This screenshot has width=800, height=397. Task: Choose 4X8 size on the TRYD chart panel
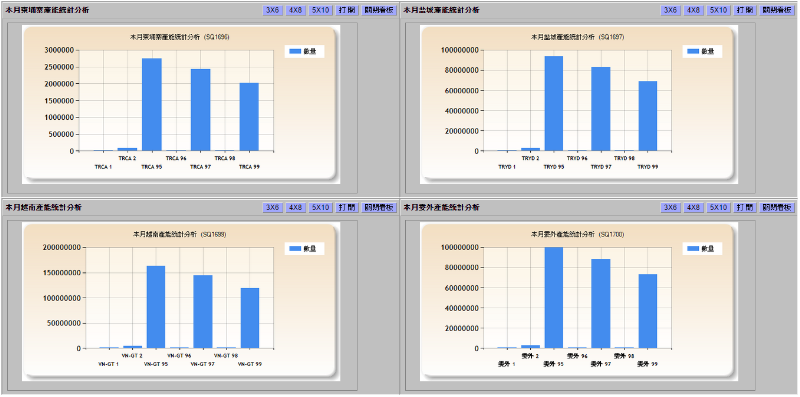693,10
